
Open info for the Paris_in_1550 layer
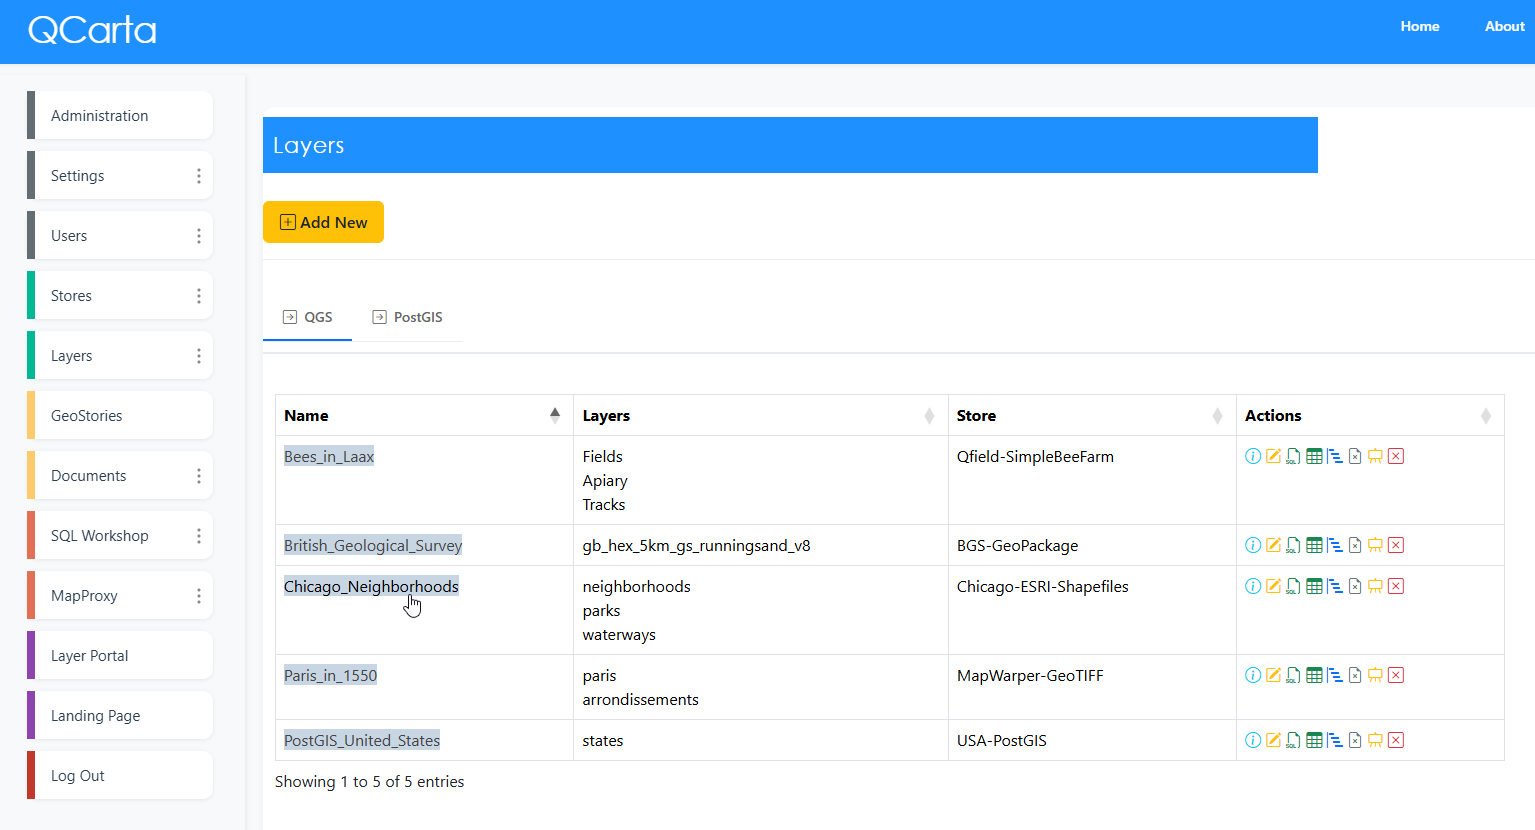pos(1253,675)
